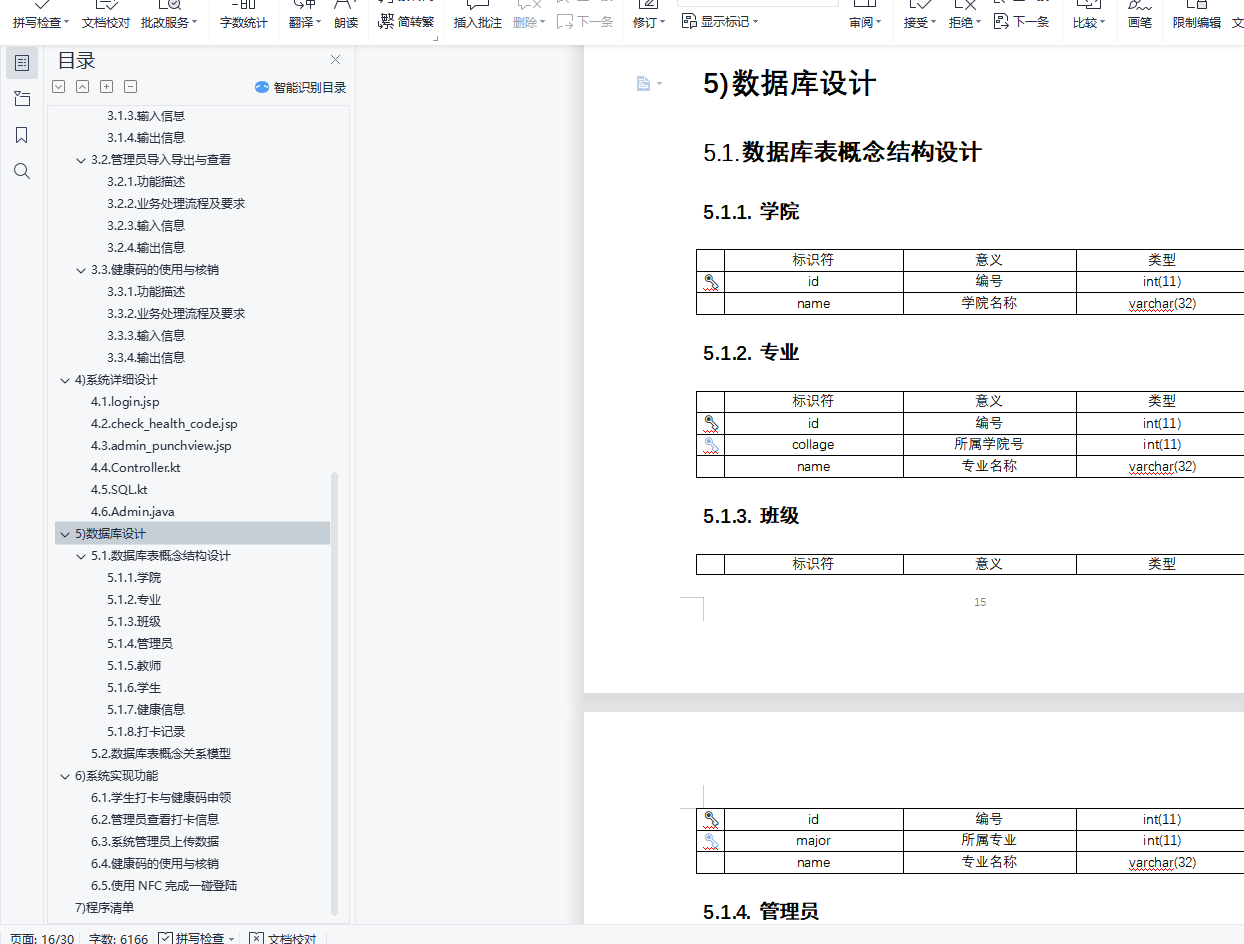Open 拼写检查 in the status bar
Viewport: 1244px width, 944px height.
tap(196, 938)
